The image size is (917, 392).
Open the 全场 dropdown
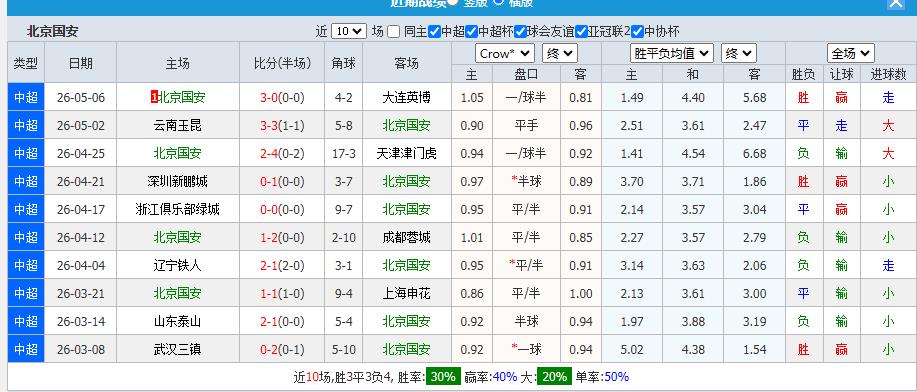(x=850, y=54)
